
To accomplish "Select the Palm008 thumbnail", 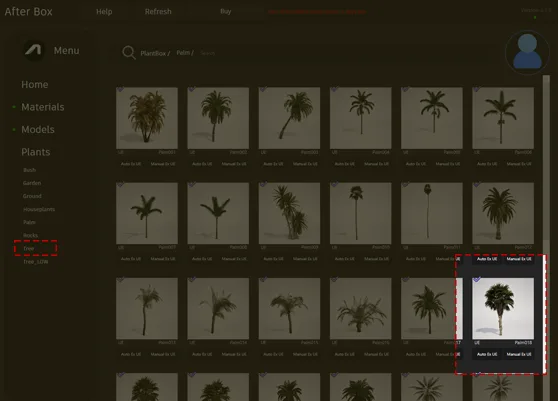I will click(x=218, y=213).
